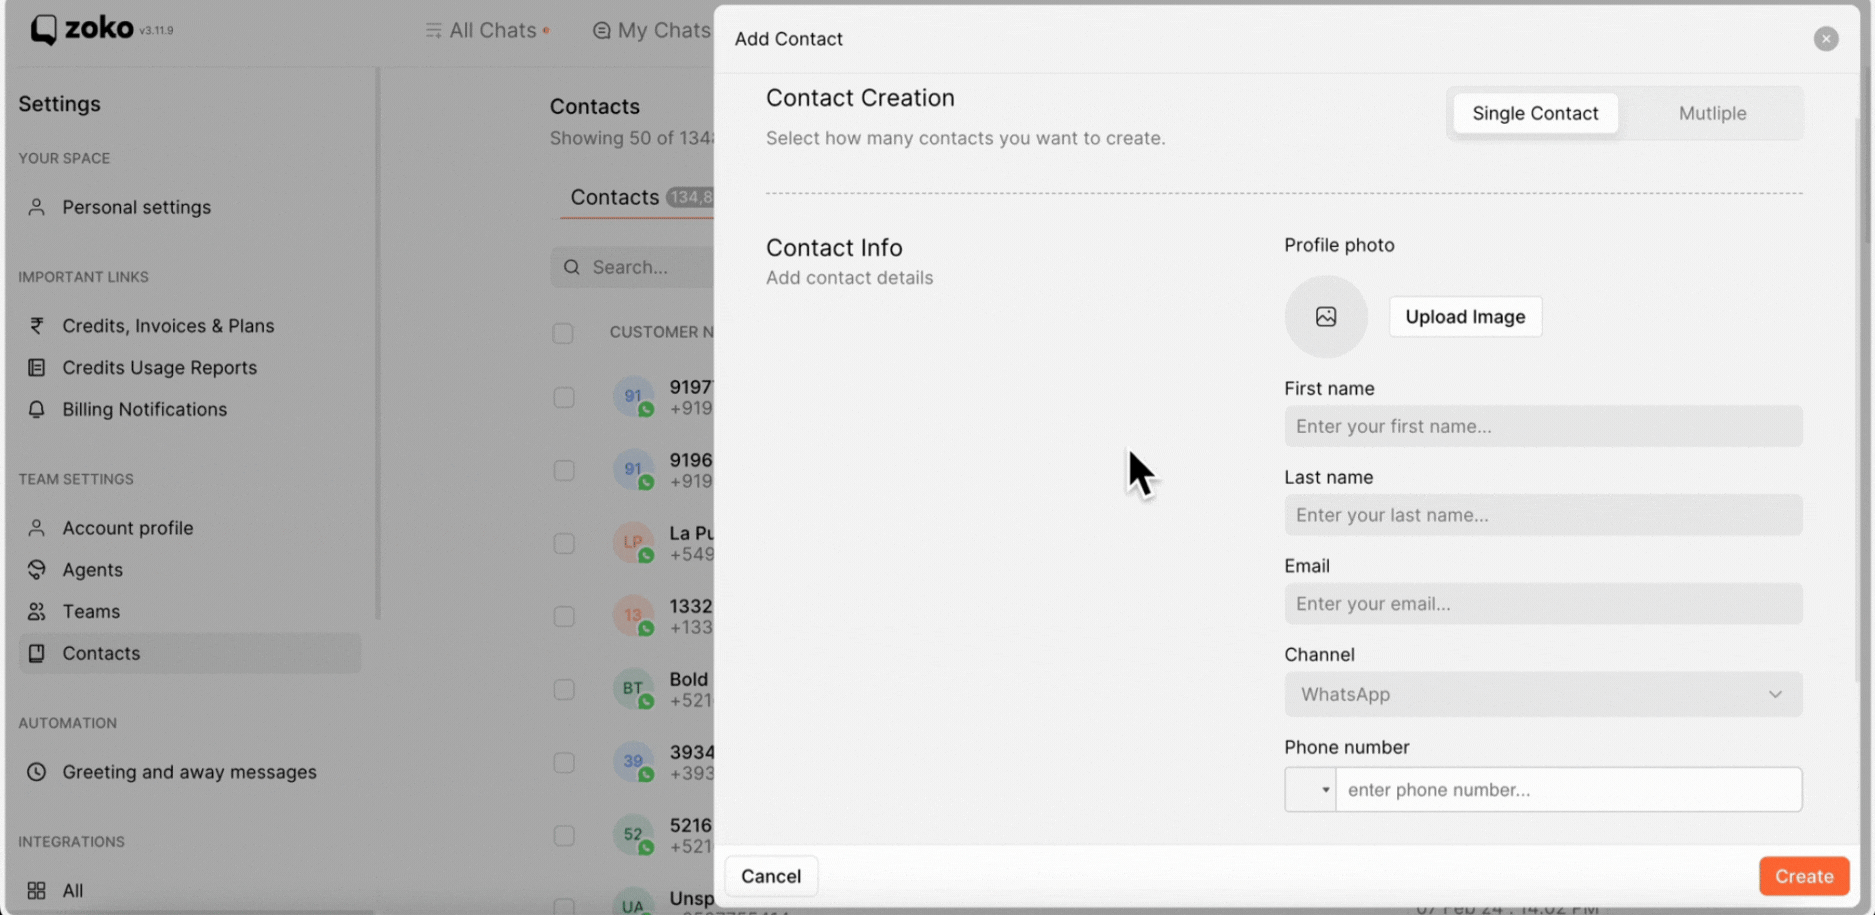
Task: Select the La Pu contact checkbox
Action: [564, 543]
